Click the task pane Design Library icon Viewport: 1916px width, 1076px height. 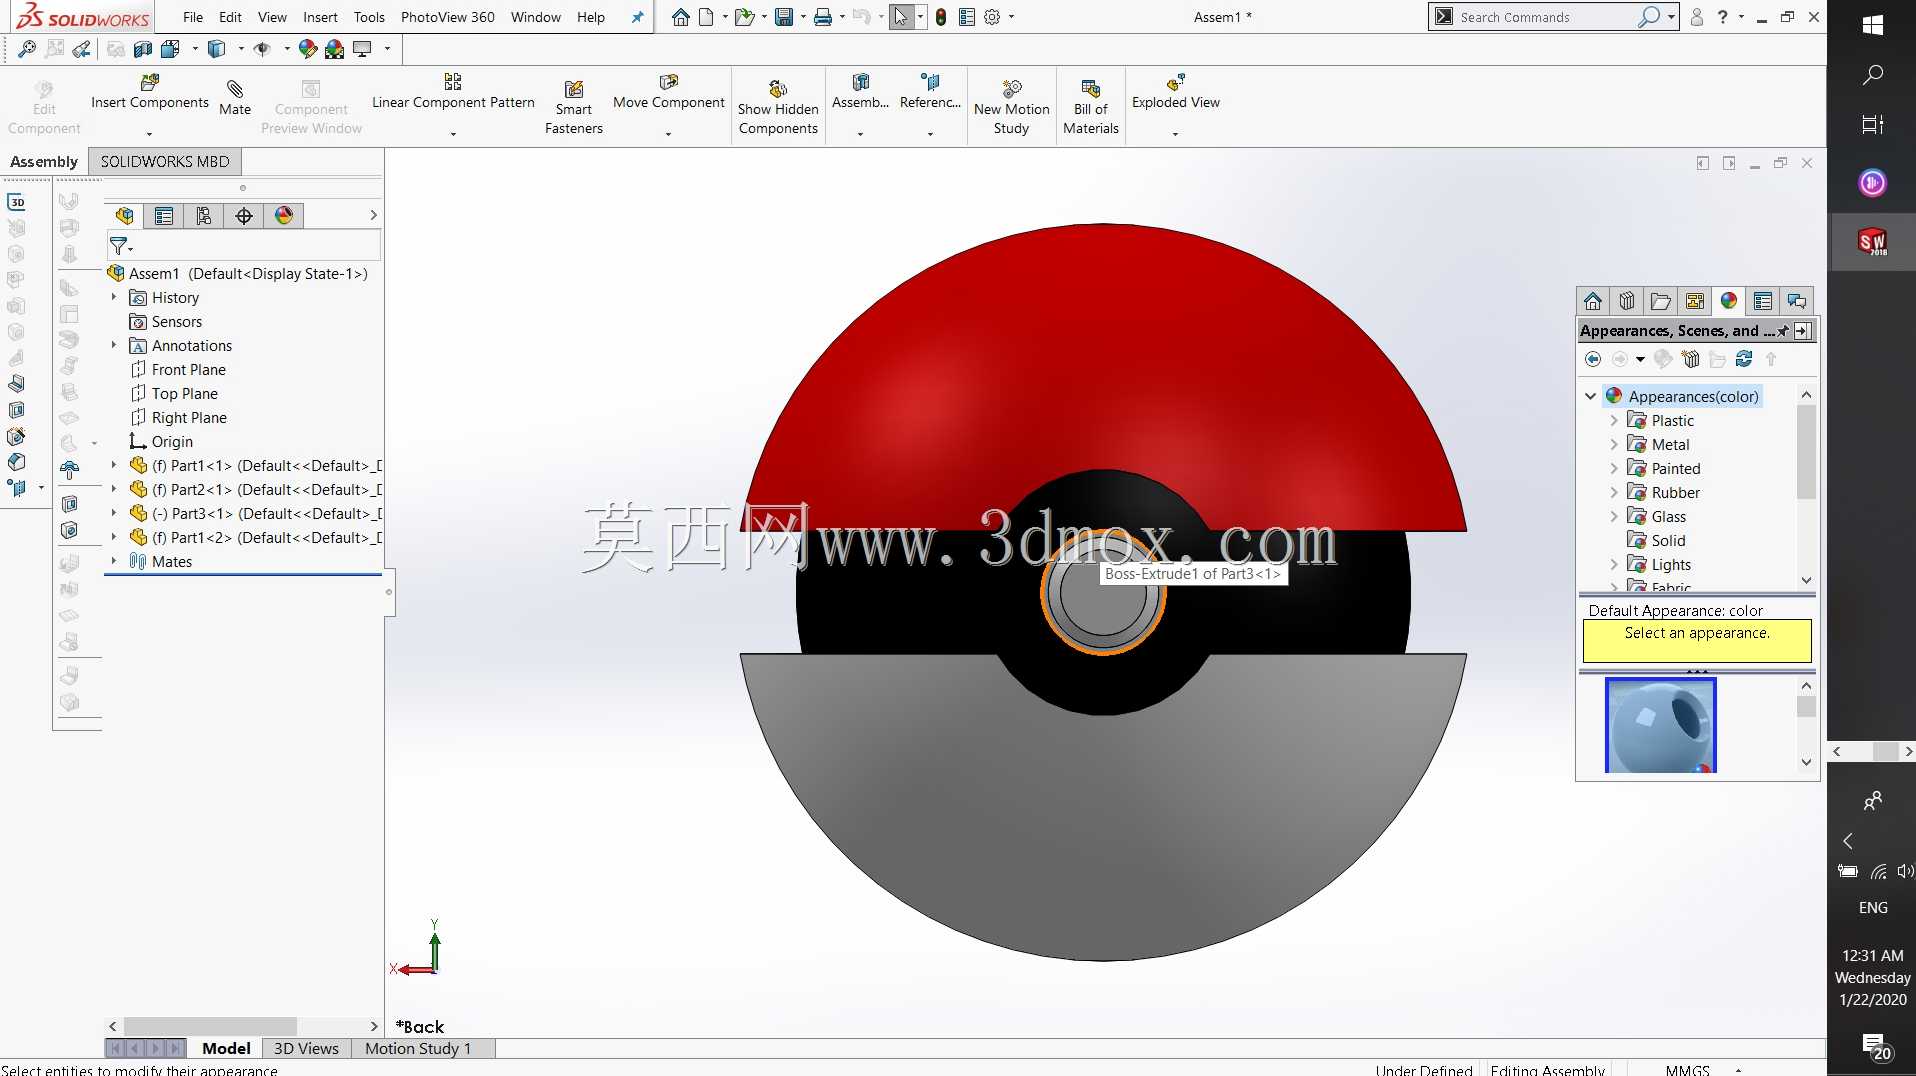[1627, 301]
